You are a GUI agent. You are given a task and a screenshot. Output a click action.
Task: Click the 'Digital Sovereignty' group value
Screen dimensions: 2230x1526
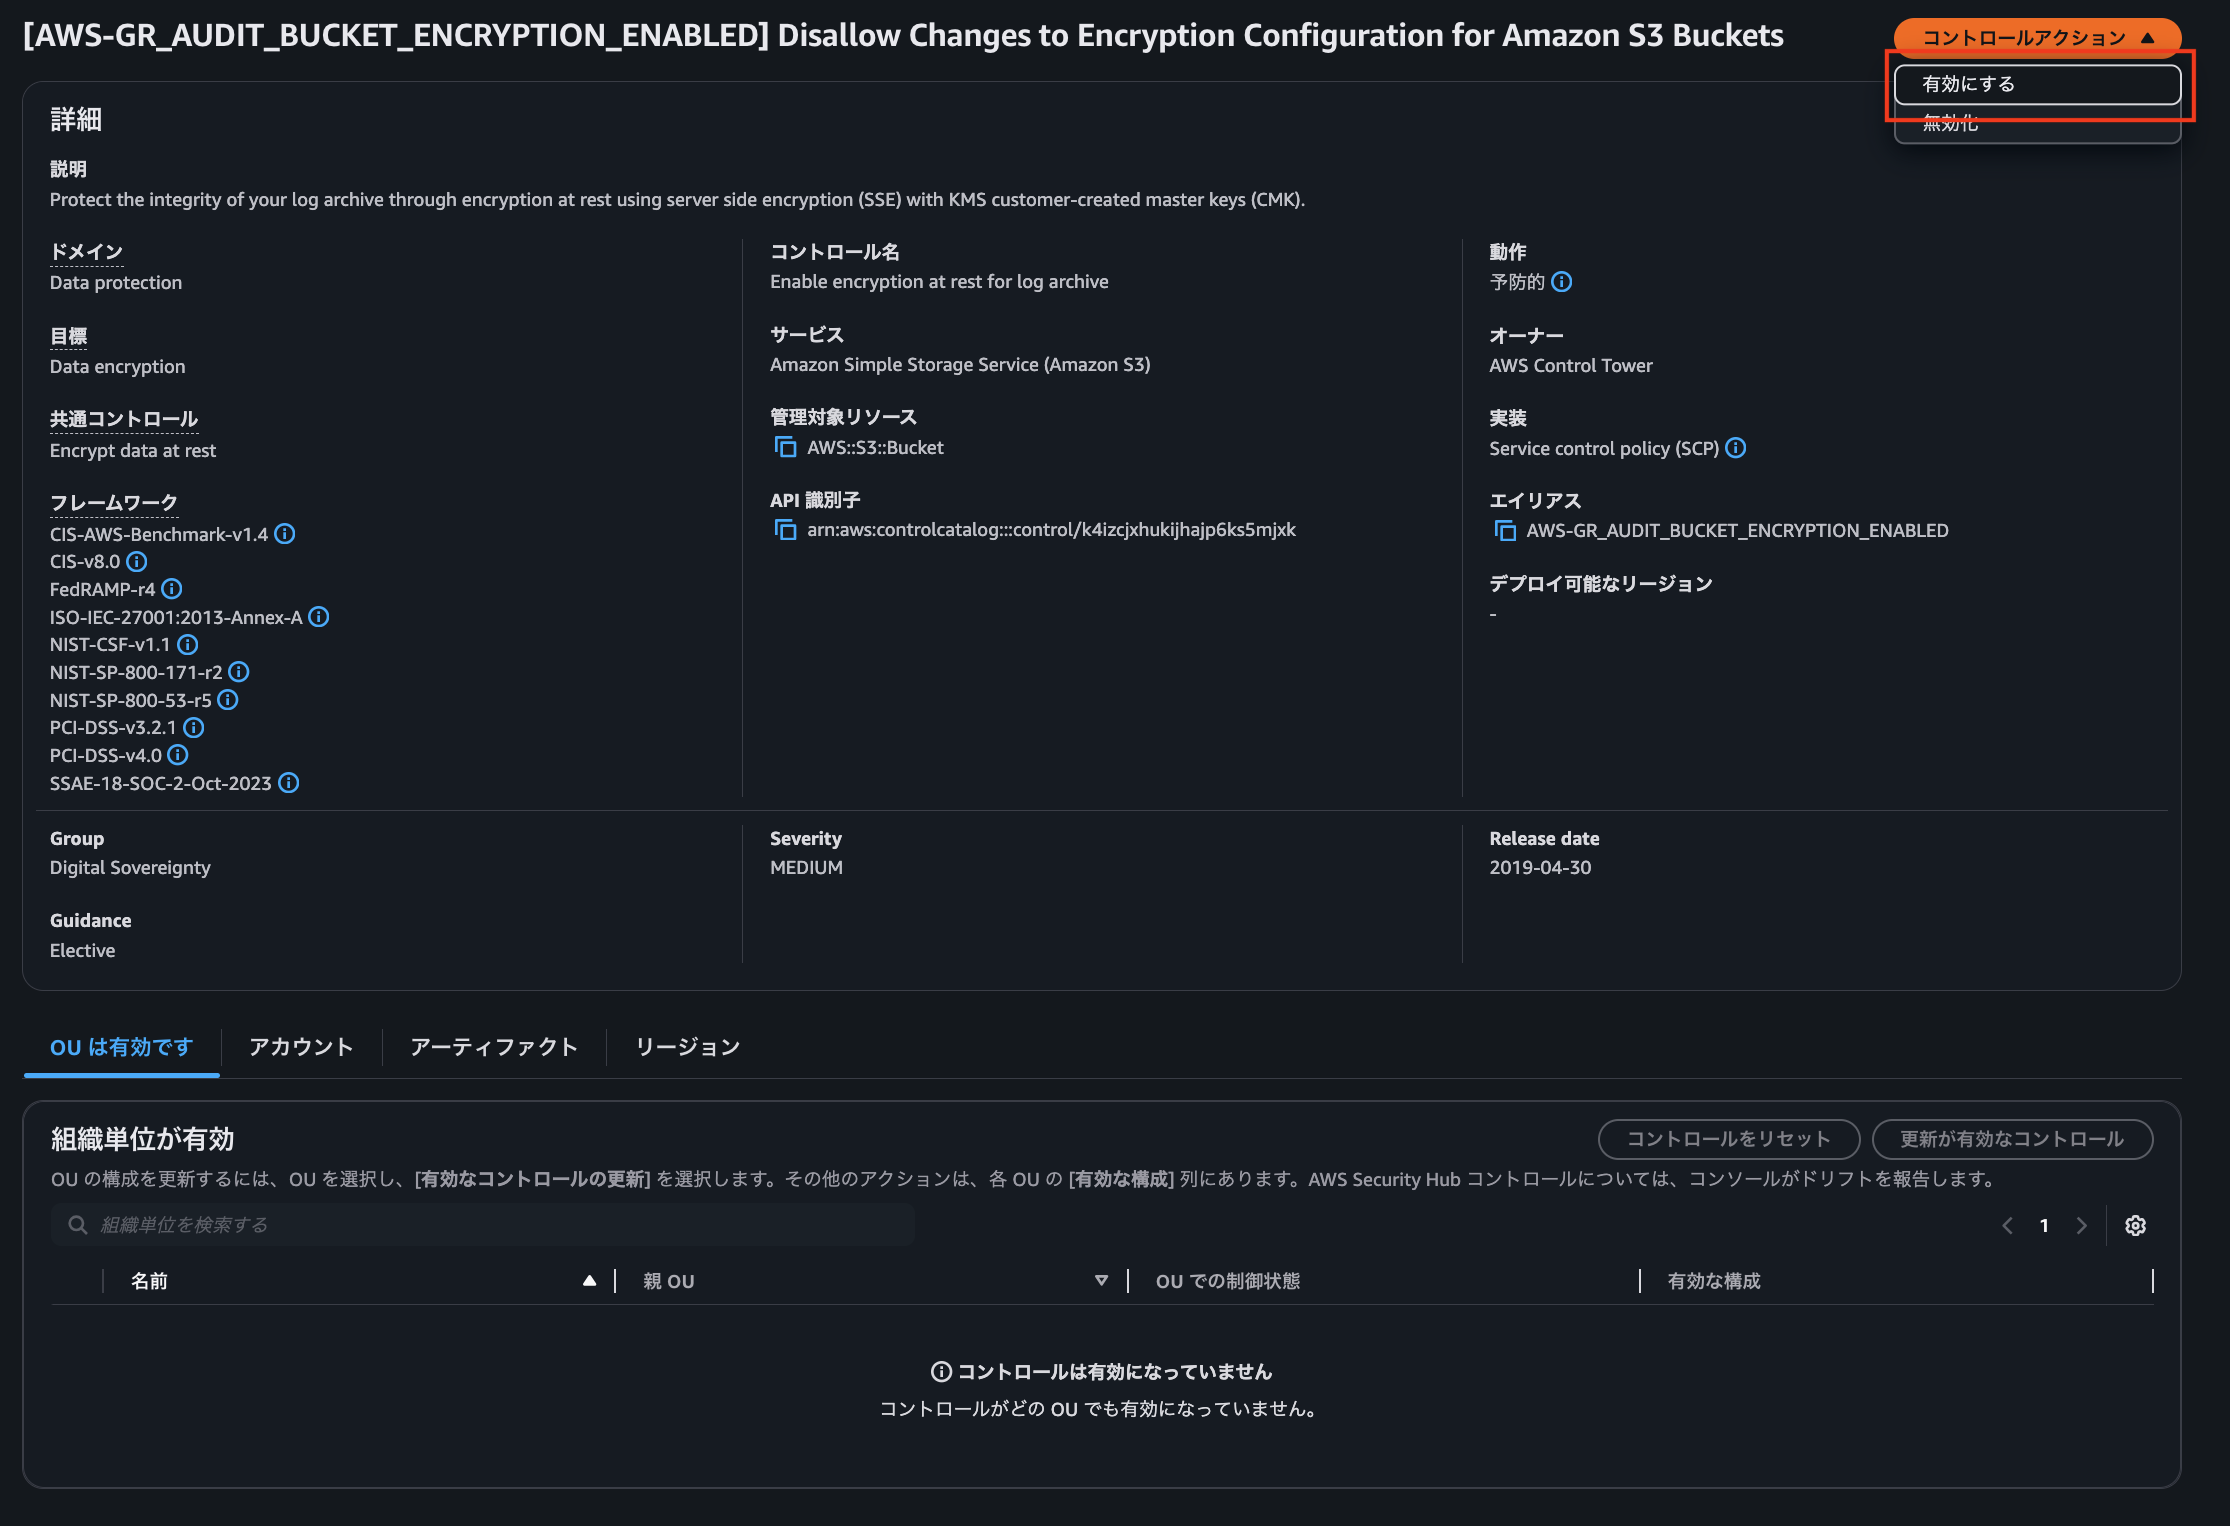[130, 868]
